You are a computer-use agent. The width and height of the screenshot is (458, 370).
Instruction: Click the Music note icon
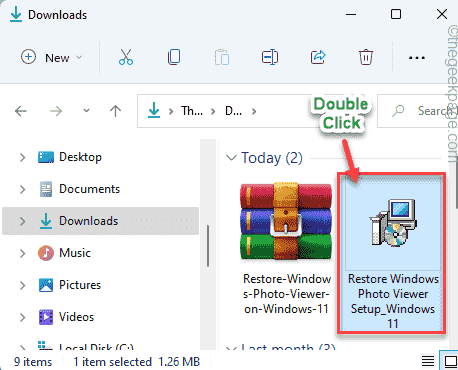tap(46, 253)
